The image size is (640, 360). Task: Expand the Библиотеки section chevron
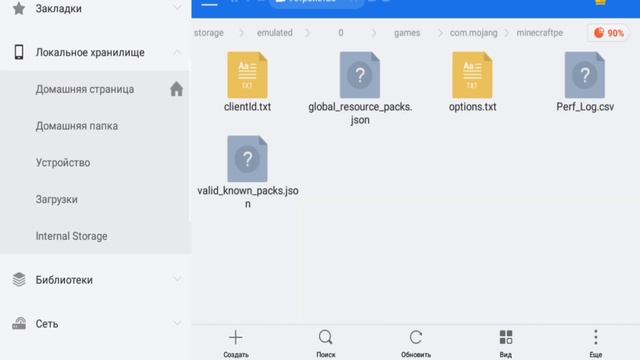pos(177,279)
